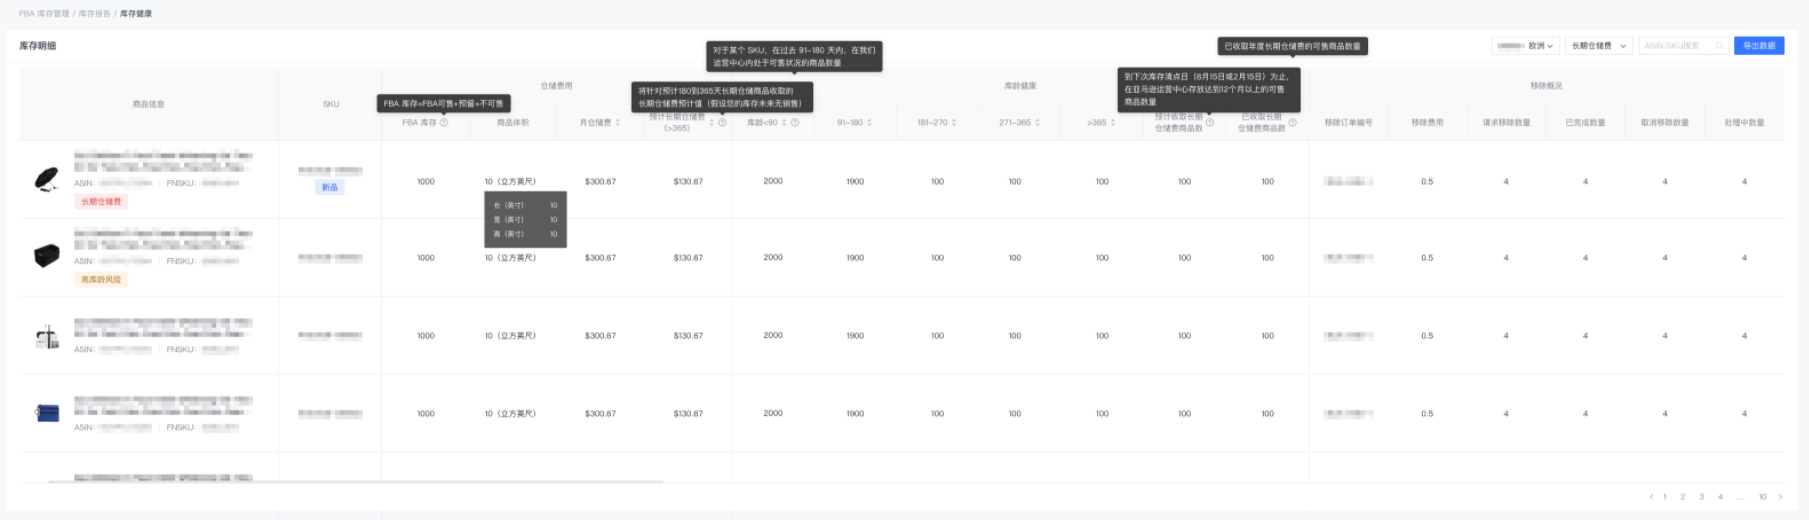Click 移除订单编号 column header
The image size is (1809, 520).
coord(1348,123)
